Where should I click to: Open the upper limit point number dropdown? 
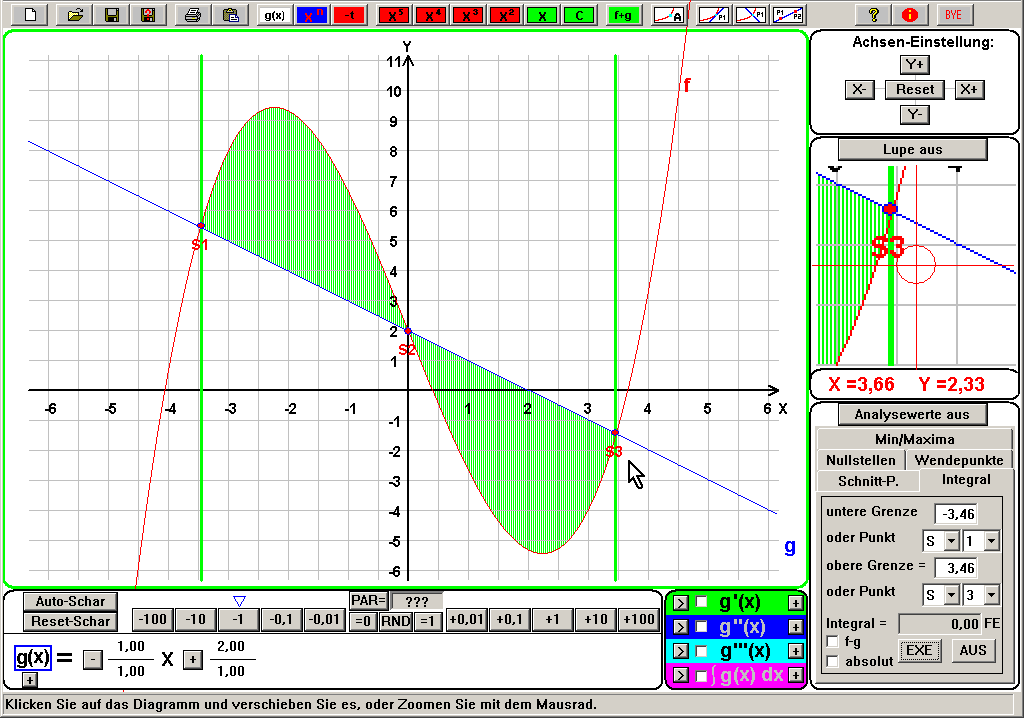click(991, 595)
